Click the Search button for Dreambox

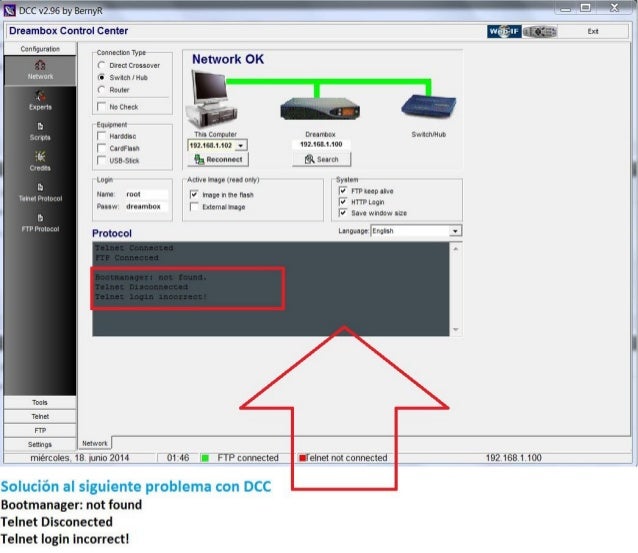[321, 160]
